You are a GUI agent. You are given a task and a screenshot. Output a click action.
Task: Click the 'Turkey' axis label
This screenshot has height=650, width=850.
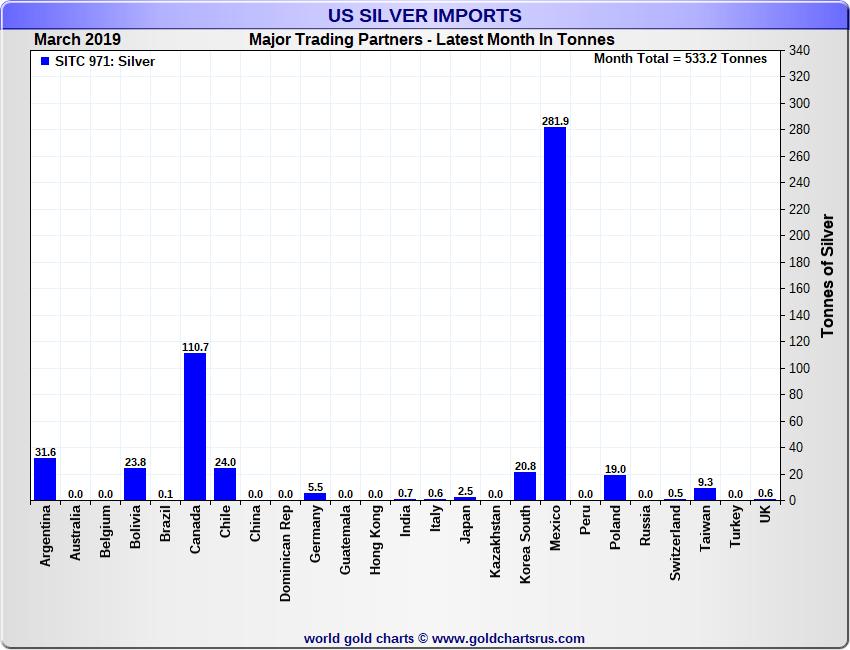[735, 526]
